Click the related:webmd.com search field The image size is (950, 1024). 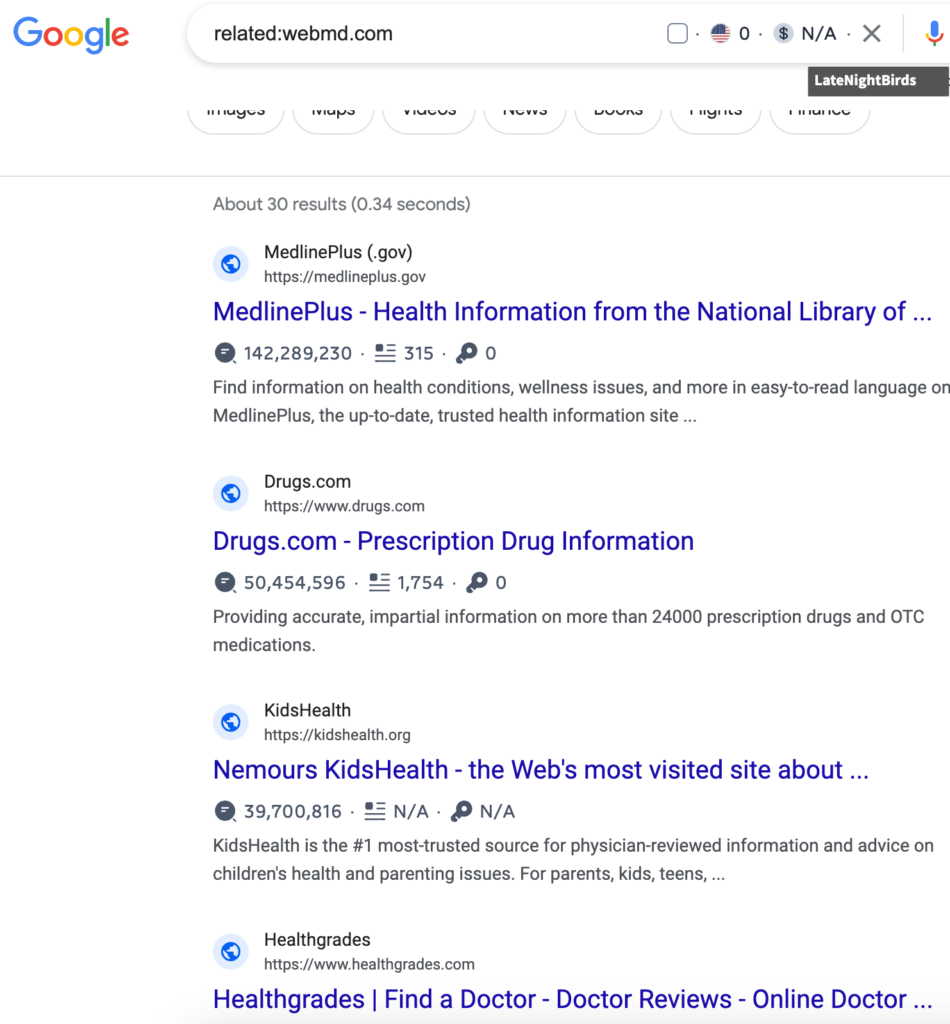(x=424, y=33)
